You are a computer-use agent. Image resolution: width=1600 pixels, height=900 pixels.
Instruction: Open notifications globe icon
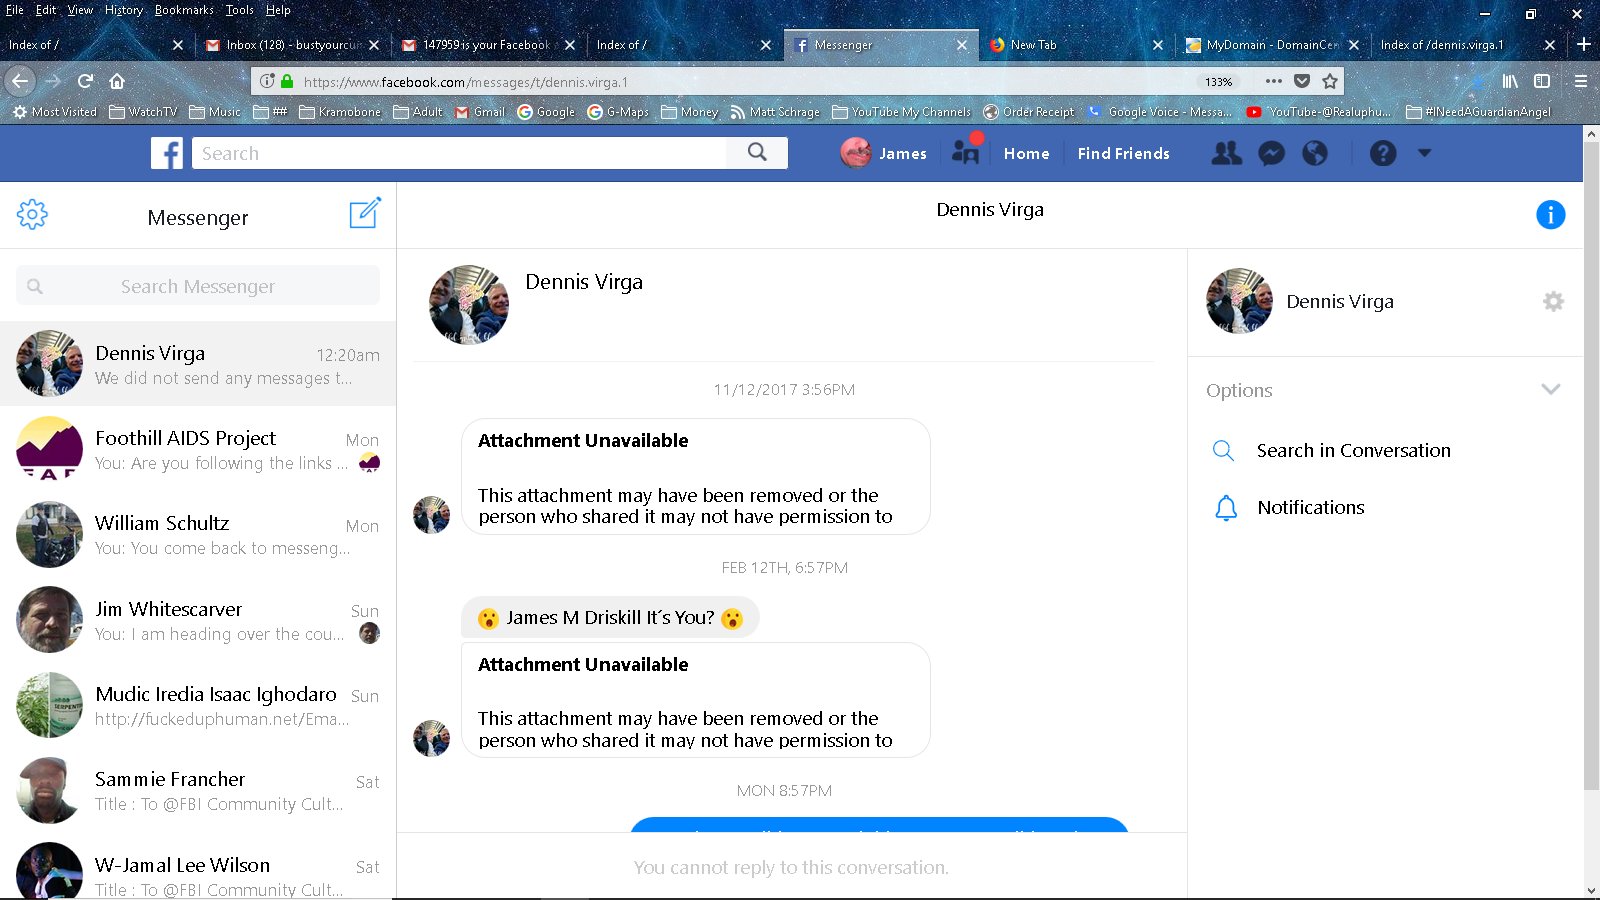(x=1315, y=153)
